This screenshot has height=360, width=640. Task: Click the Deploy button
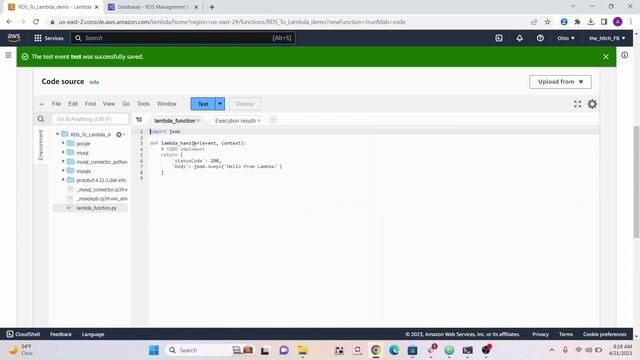coord(244,104)
